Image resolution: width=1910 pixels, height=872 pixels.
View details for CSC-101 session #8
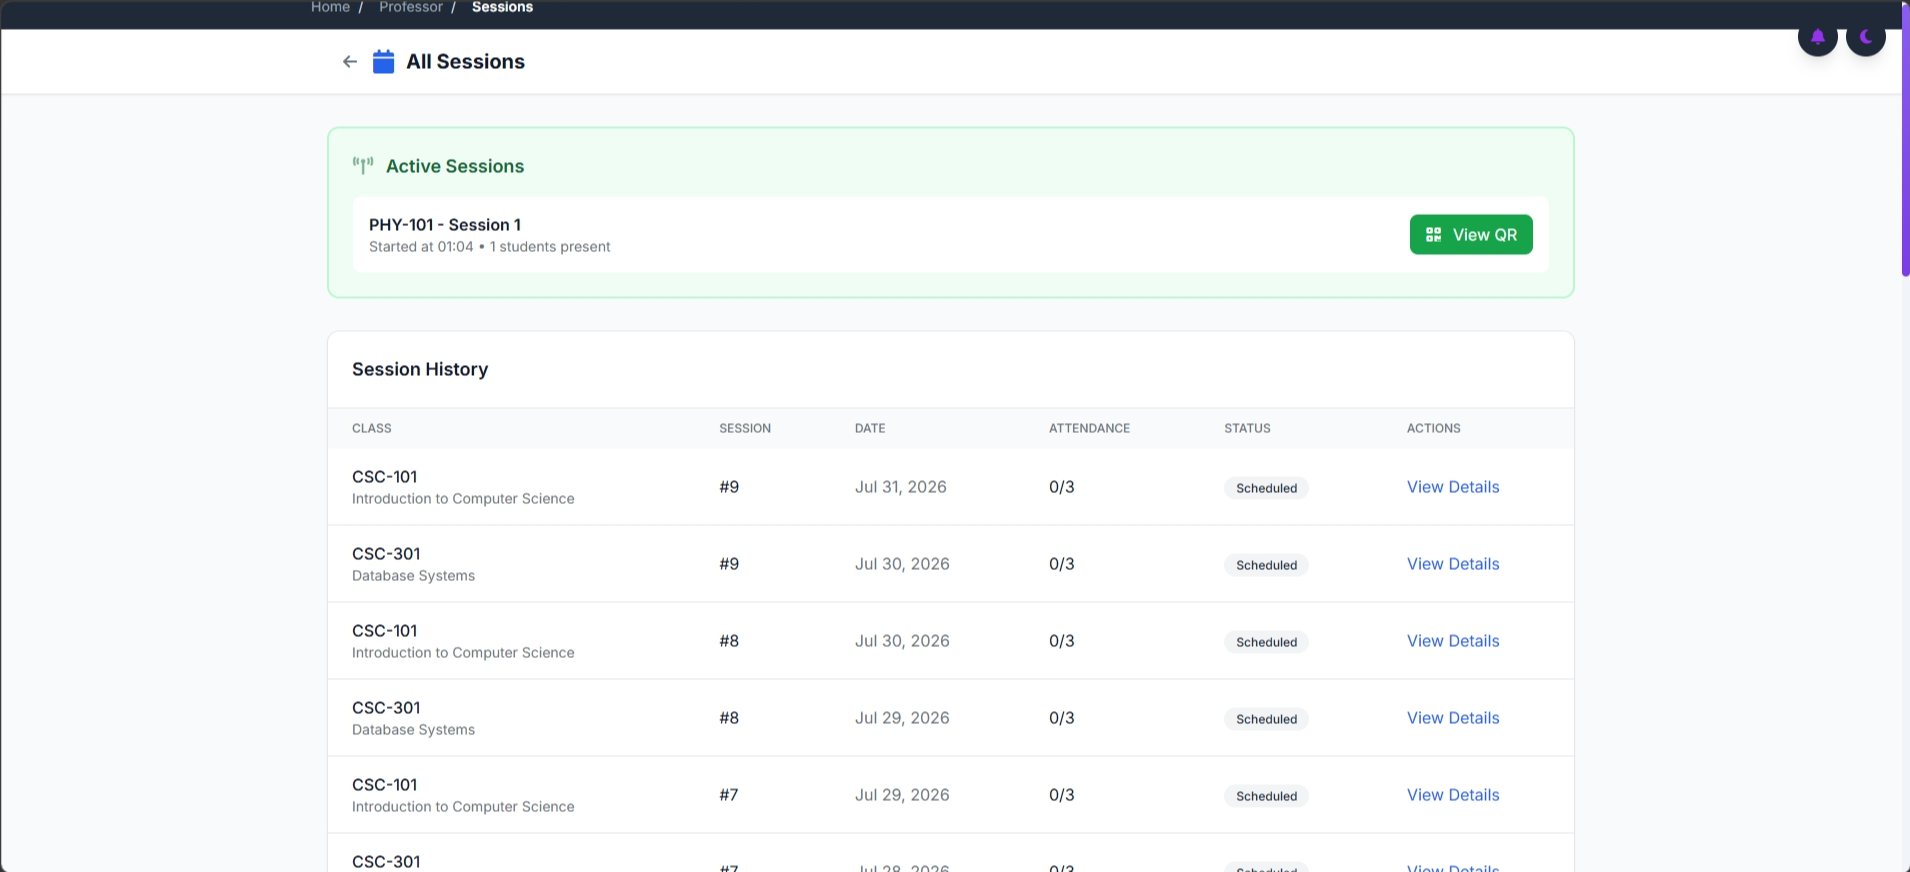pyautogui.click(x=1452, y=641)
